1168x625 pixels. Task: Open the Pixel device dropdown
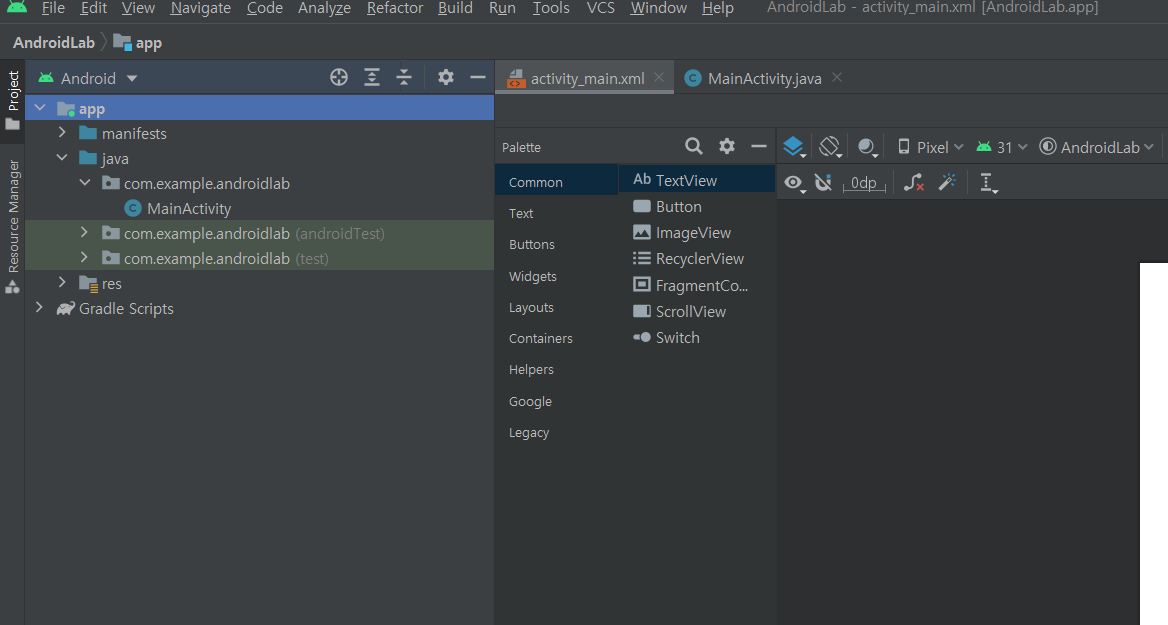coord(930,147)
